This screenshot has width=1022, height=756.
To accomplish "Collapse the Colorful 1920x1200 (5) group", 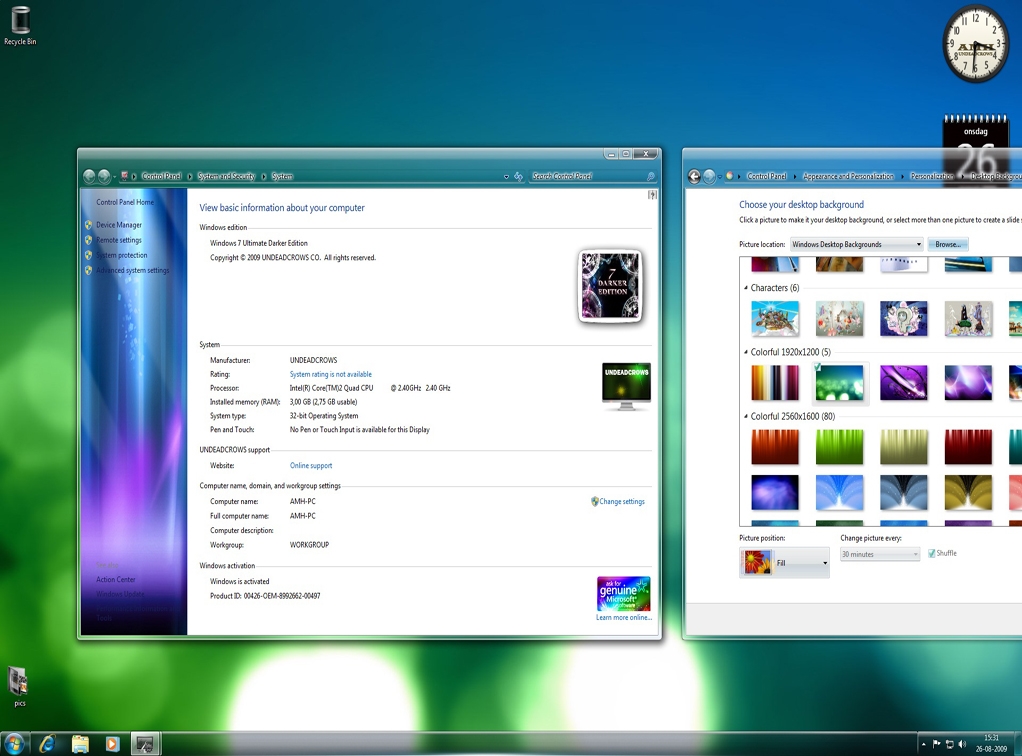I will coord(746,352).
